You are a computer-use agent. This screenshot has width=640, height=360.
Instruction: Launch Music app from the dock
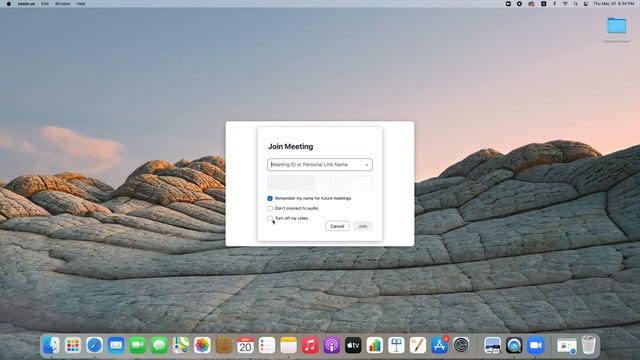[x=310, y=345]
